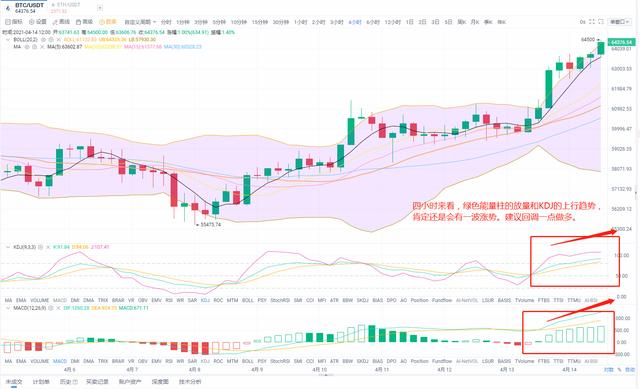Open settings gear of MACD(12,26,9) pane
The width and height of the screenshot is (640, 389).
tap(51, 308)
